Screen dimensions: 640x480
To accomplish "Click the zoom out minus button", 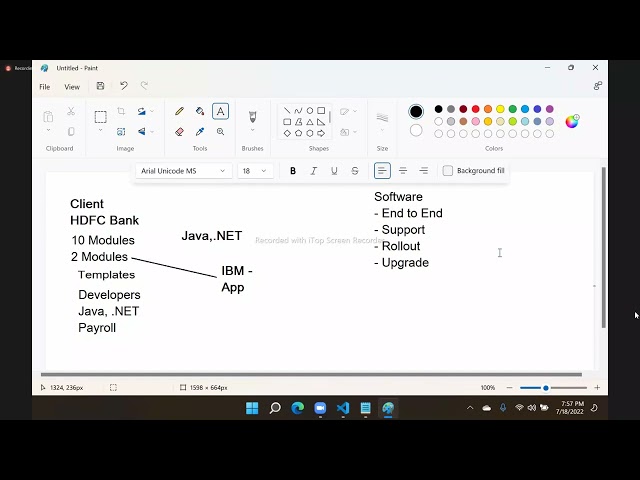I will [x=509, y=388].
